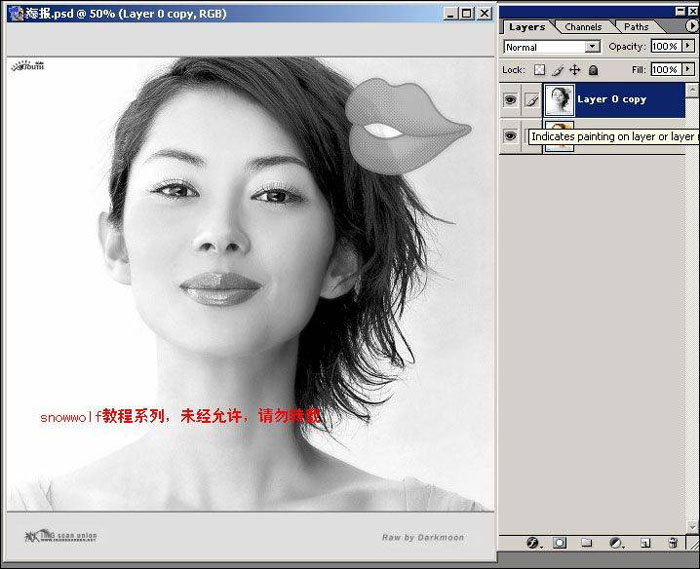Expand the Opacity slider arrow

click(x=689, y=47)
